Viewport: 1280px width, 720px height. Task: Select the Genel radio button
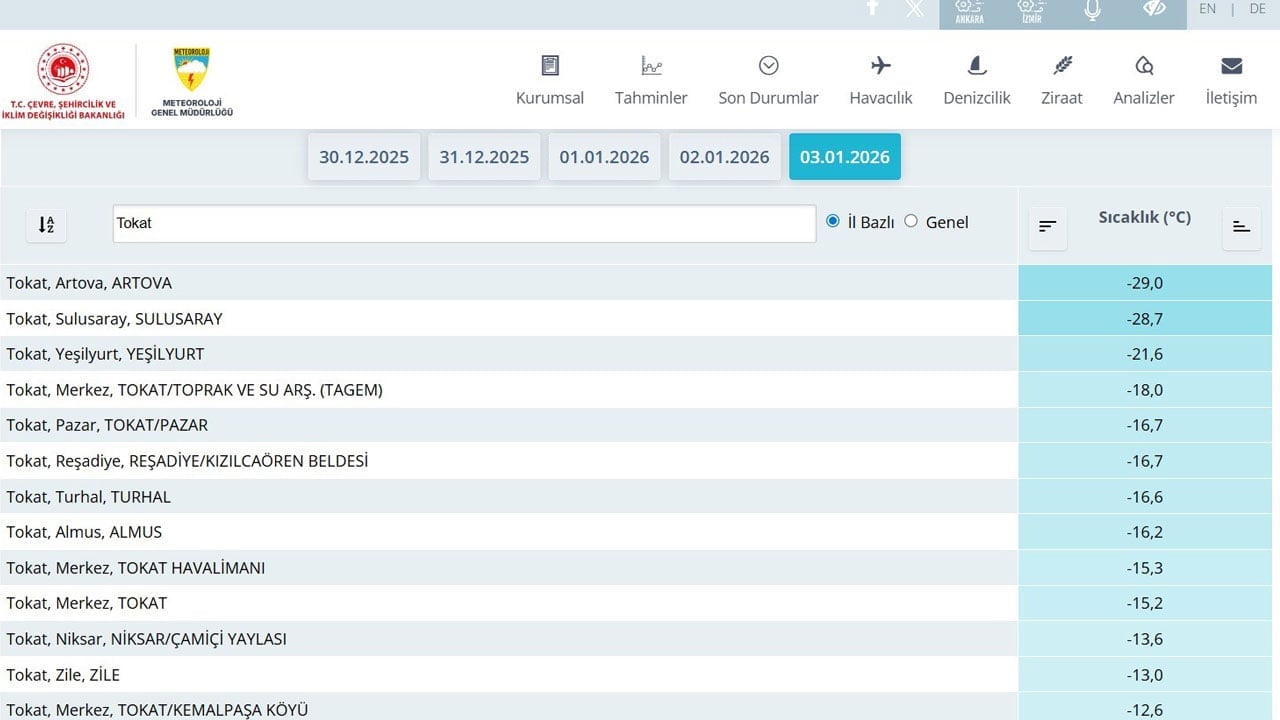pyautogui.click(x=911, y=221)
